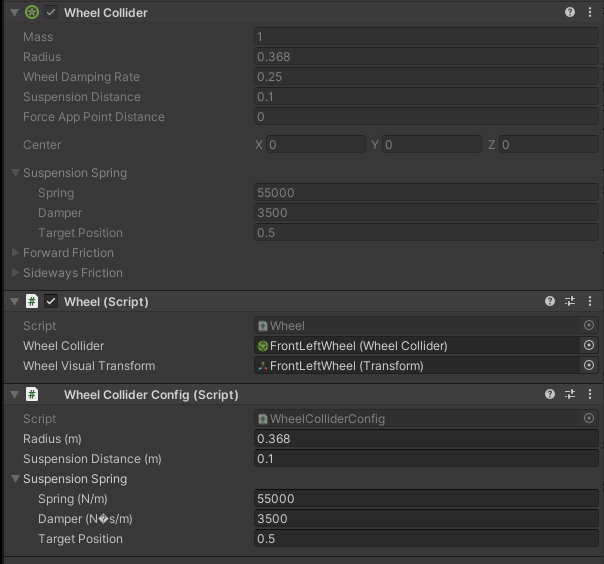This screenshot has width=604, height=564.
Task: Expand the Forward Friction section
Action: click(x=16, y=253)
